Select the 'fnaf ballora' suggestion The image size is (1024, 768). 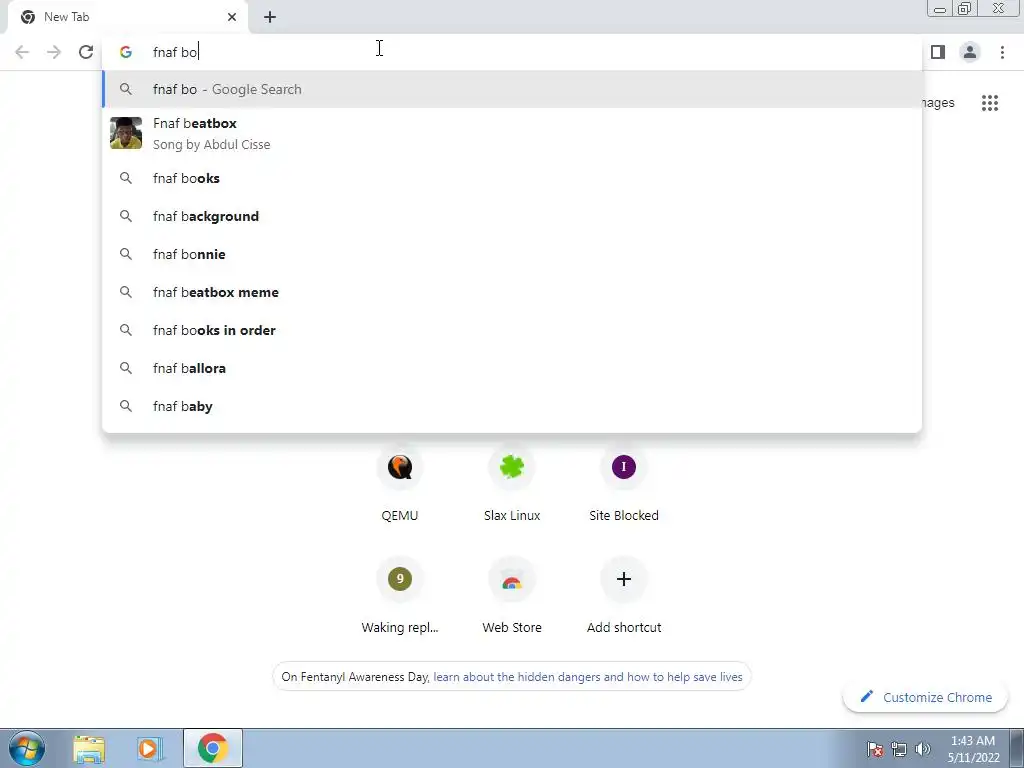[x=513, y=368]
